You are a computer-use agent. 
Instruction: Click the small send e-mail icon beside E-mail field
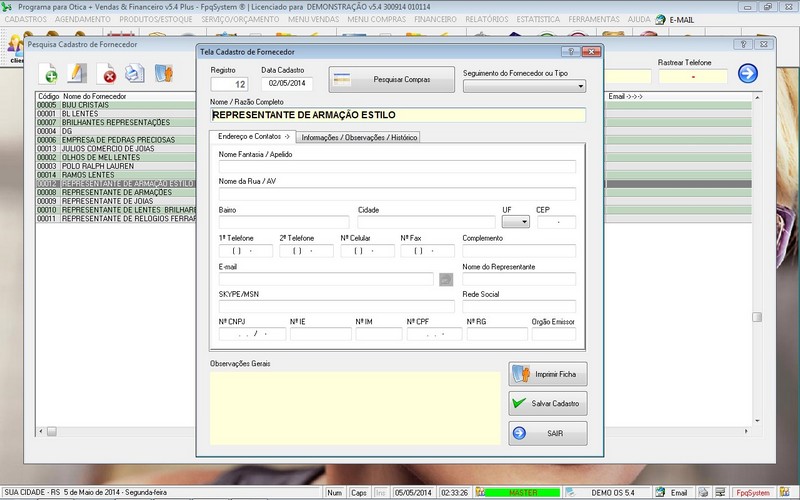(446, 279)
